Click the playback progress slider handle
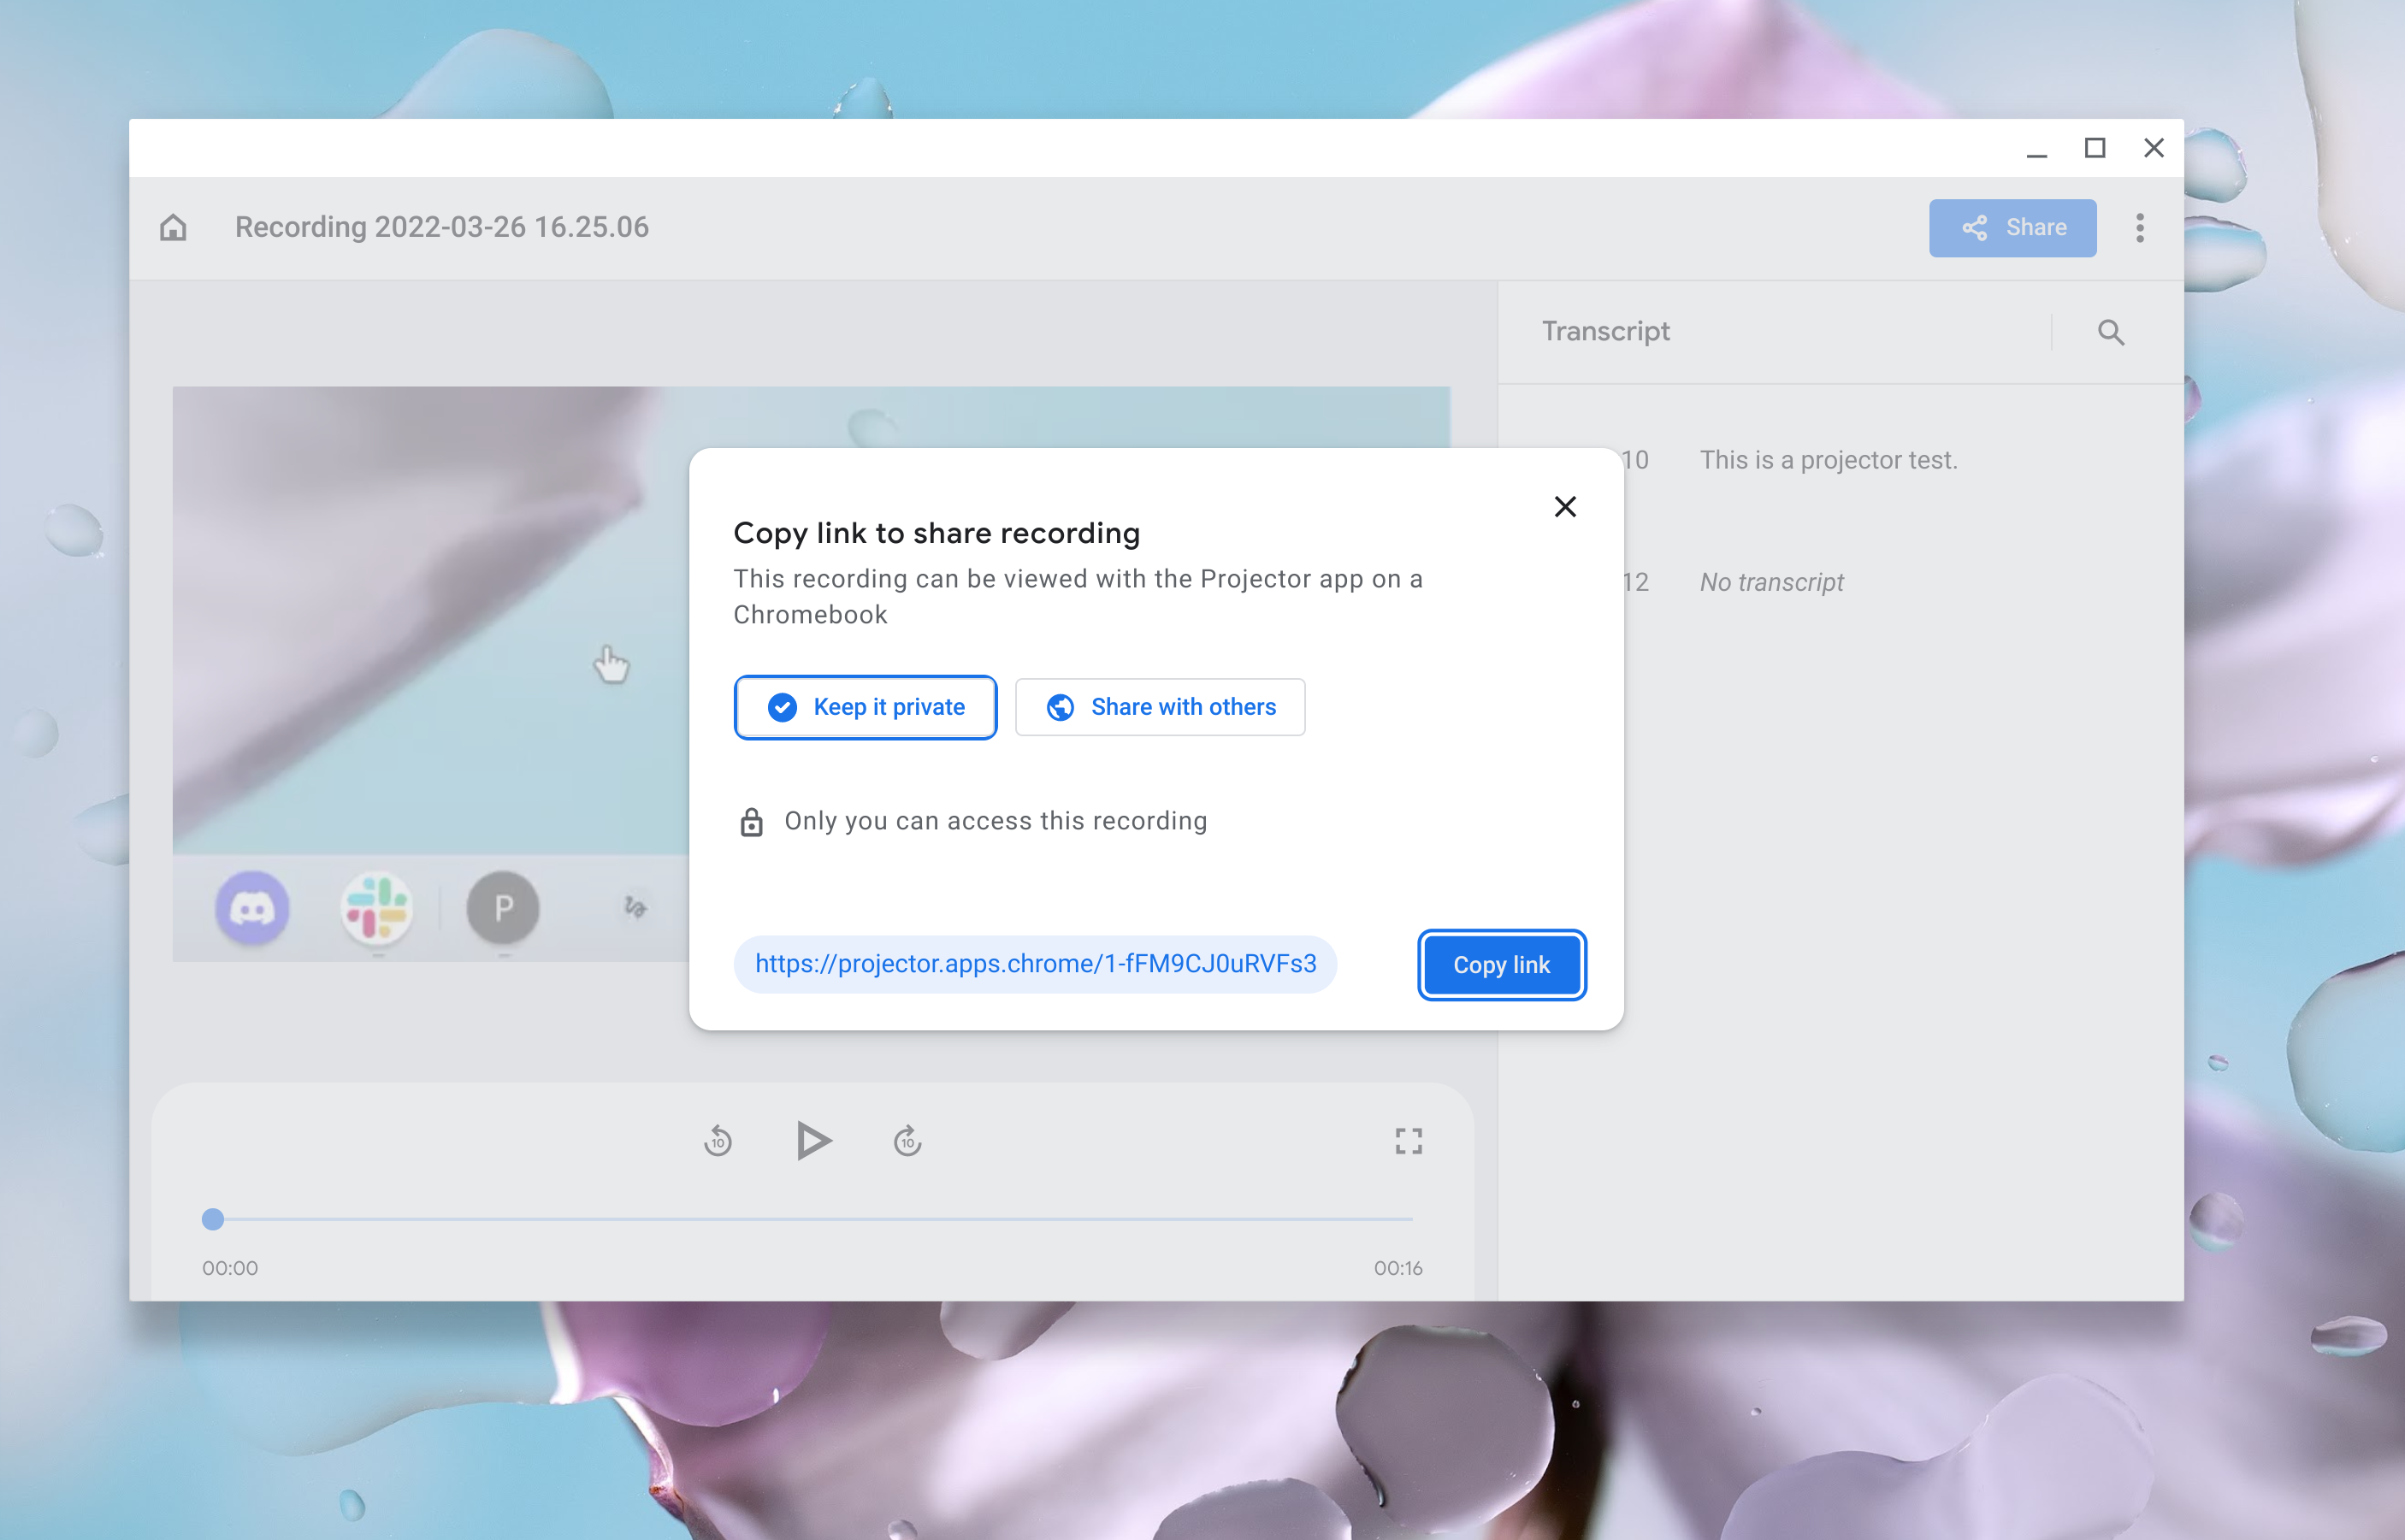The height and width of the screenshot is (1540, 2405). point(212,1219)
